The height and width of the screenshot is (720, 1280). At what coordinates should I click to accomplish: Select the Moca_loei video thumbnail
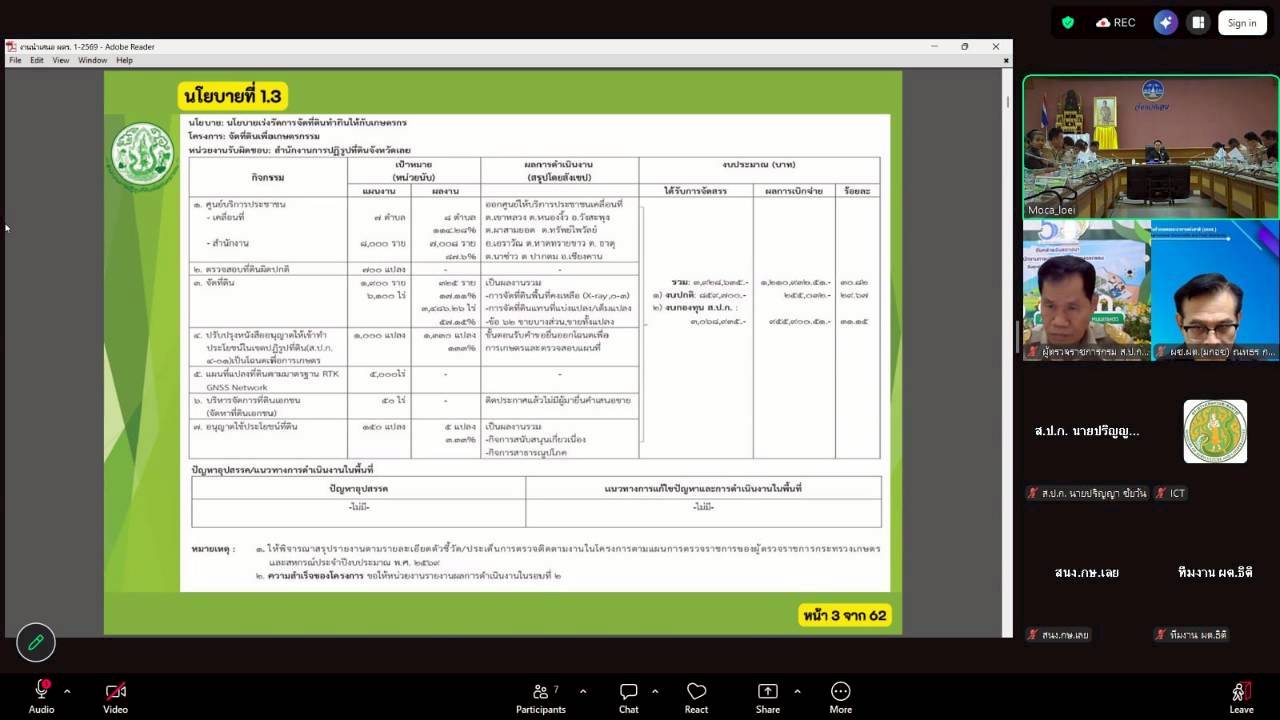pos(1150,147)
